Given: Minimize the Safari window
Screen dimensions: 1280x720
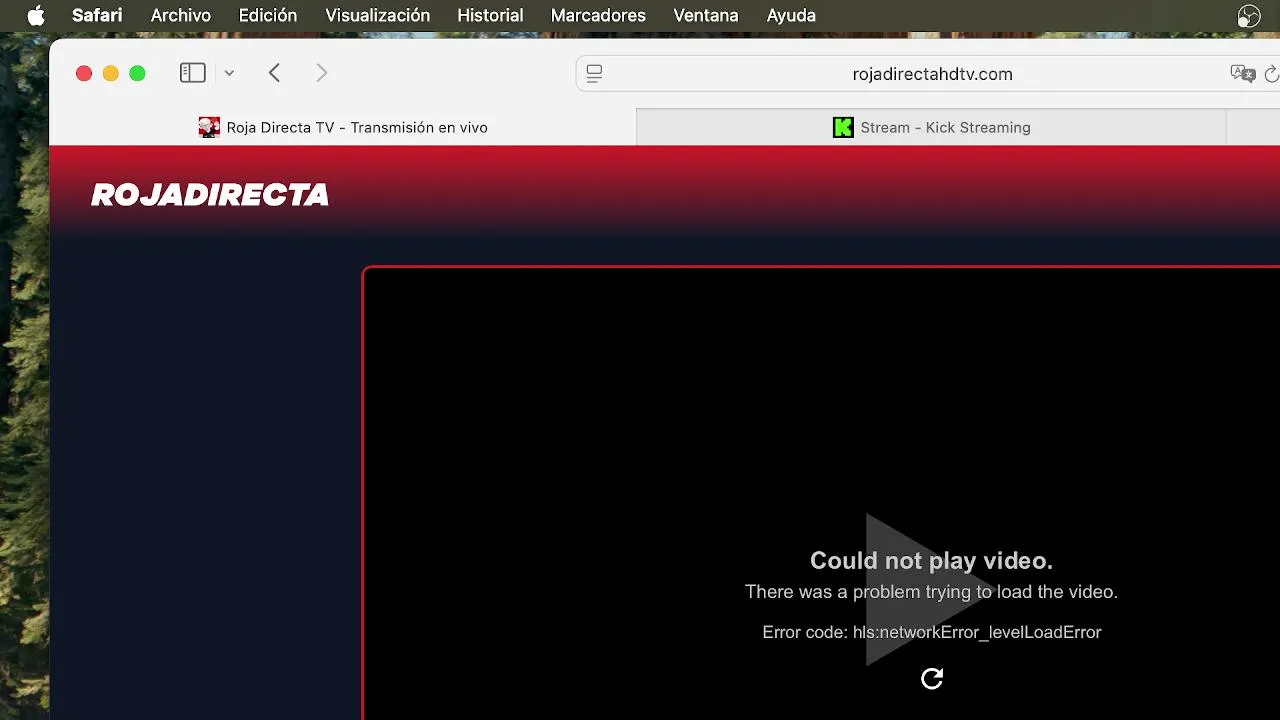Looking at the screenshot, I should (x=111, y=73).
